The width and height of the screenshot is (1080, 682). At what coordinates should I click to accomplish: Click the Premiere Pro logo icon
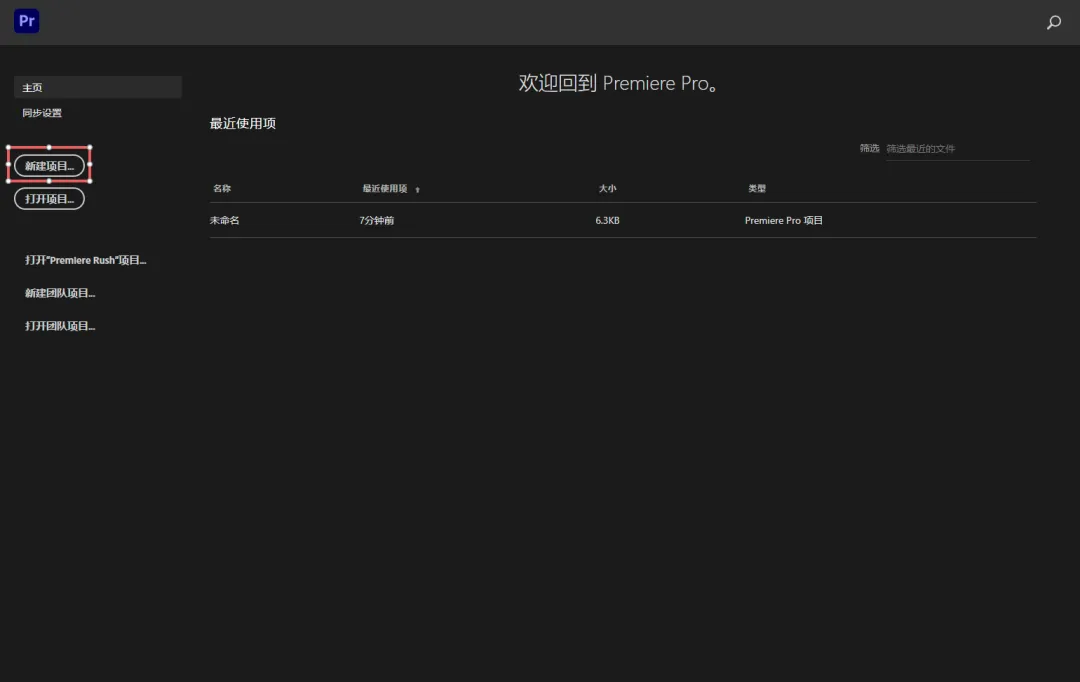(26, 21)
